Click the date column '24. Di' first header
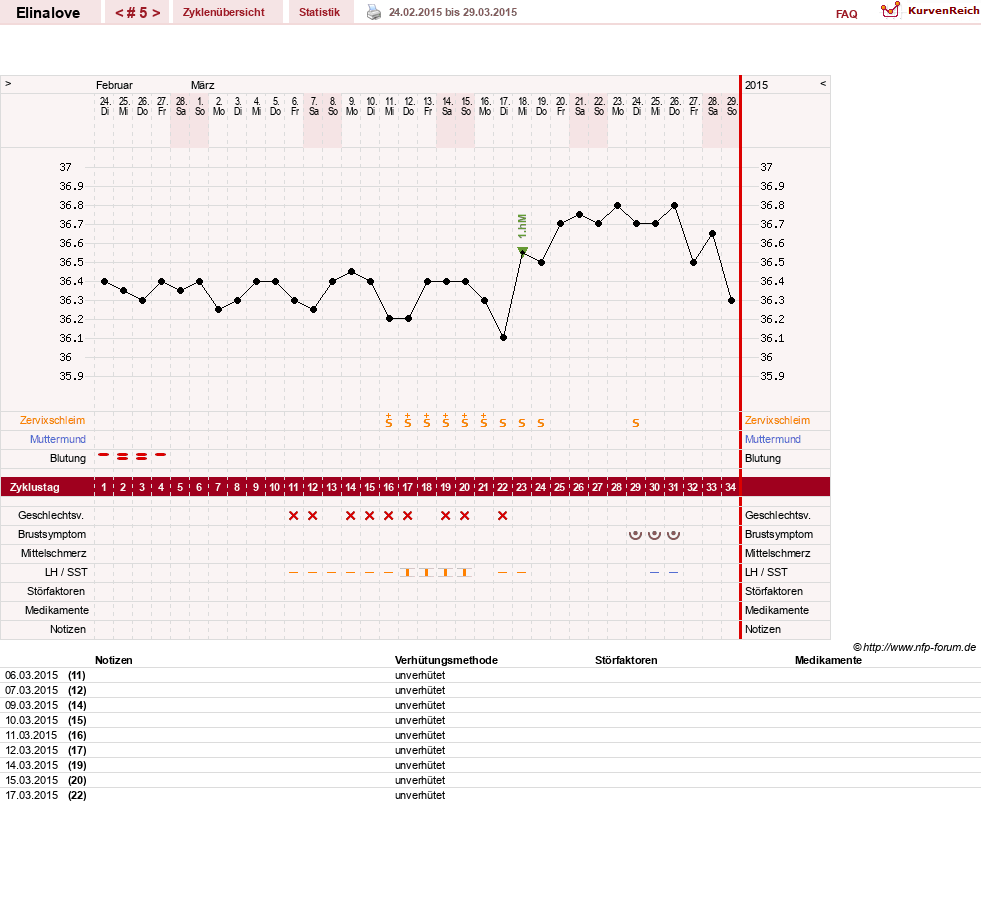The image size is (981, 919). [x=104, y=106]
